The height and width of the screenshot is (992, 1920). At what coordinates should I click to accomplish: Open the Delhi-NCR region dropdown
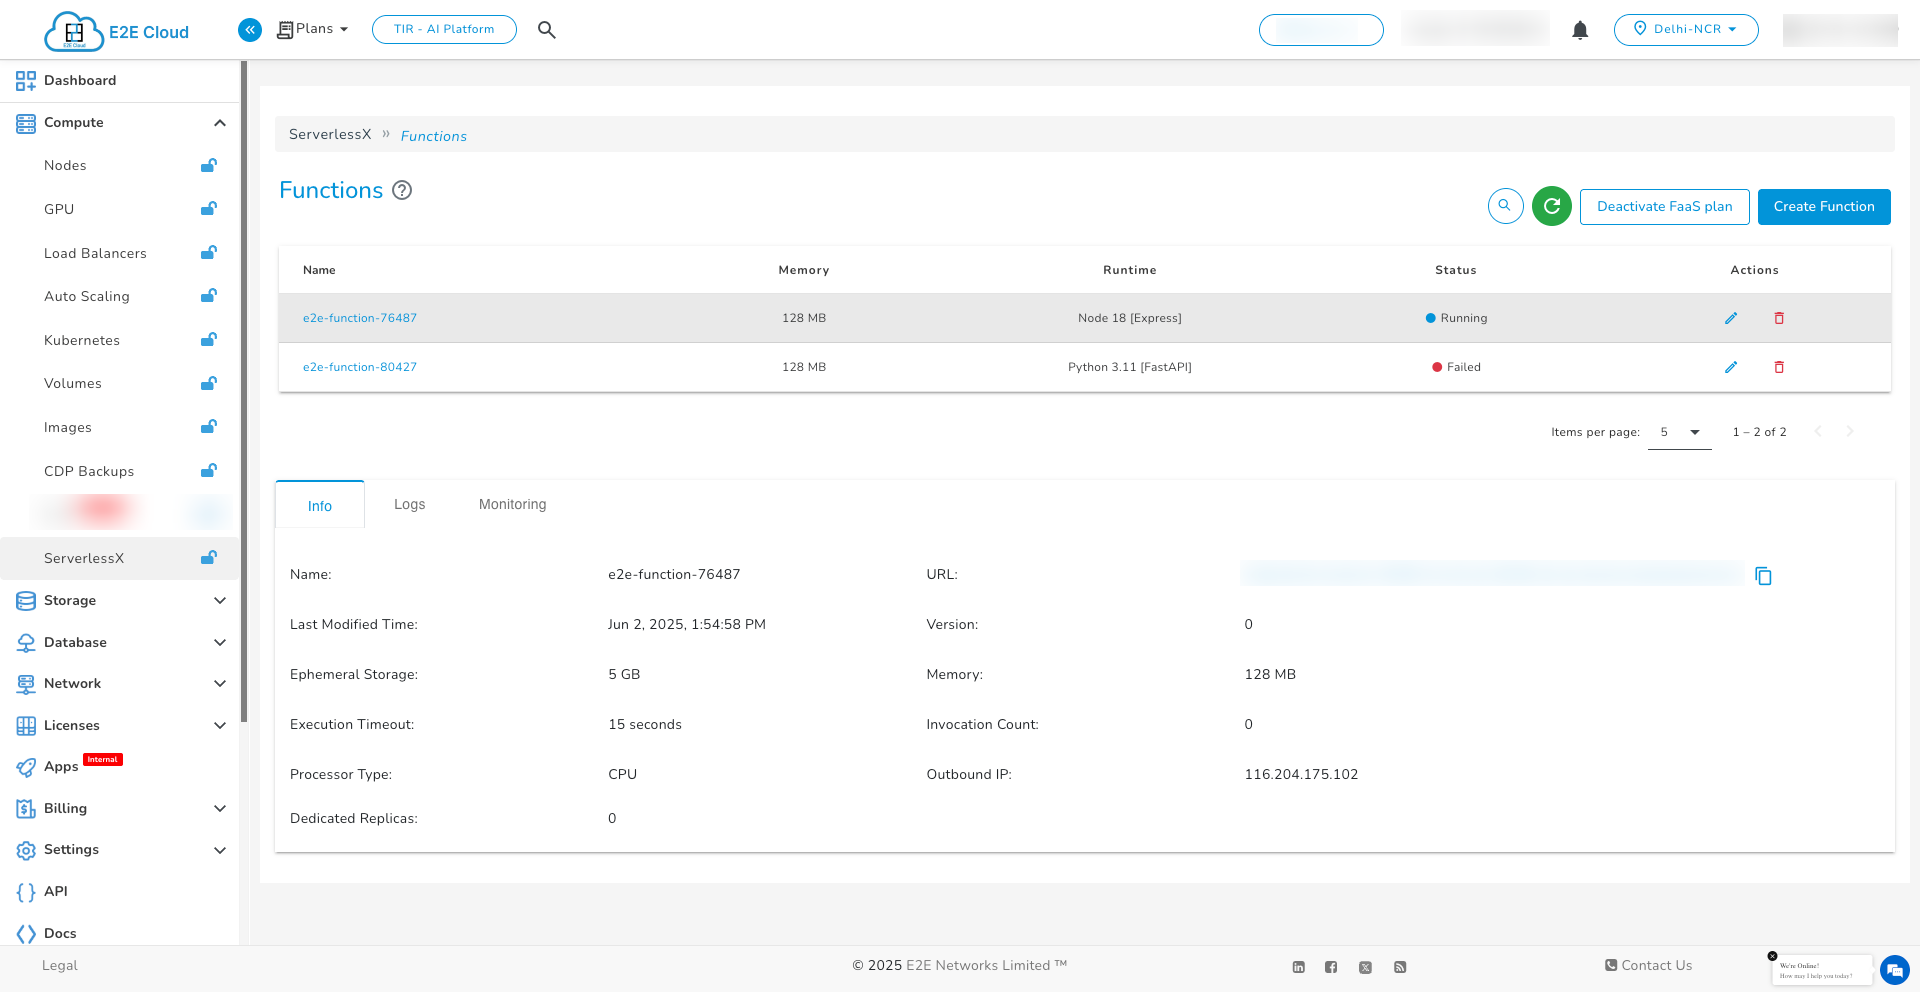pos(1686,29)
